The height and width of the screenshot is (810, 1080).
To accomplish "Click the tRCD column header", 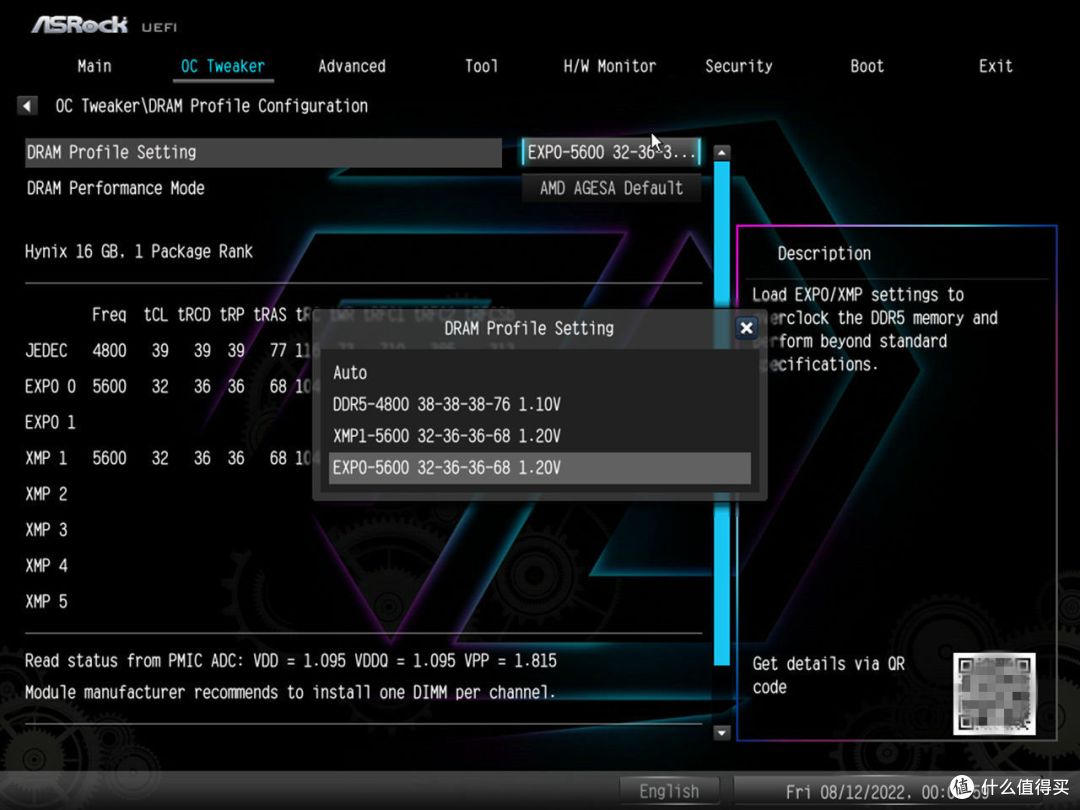I will pos(194,315).
